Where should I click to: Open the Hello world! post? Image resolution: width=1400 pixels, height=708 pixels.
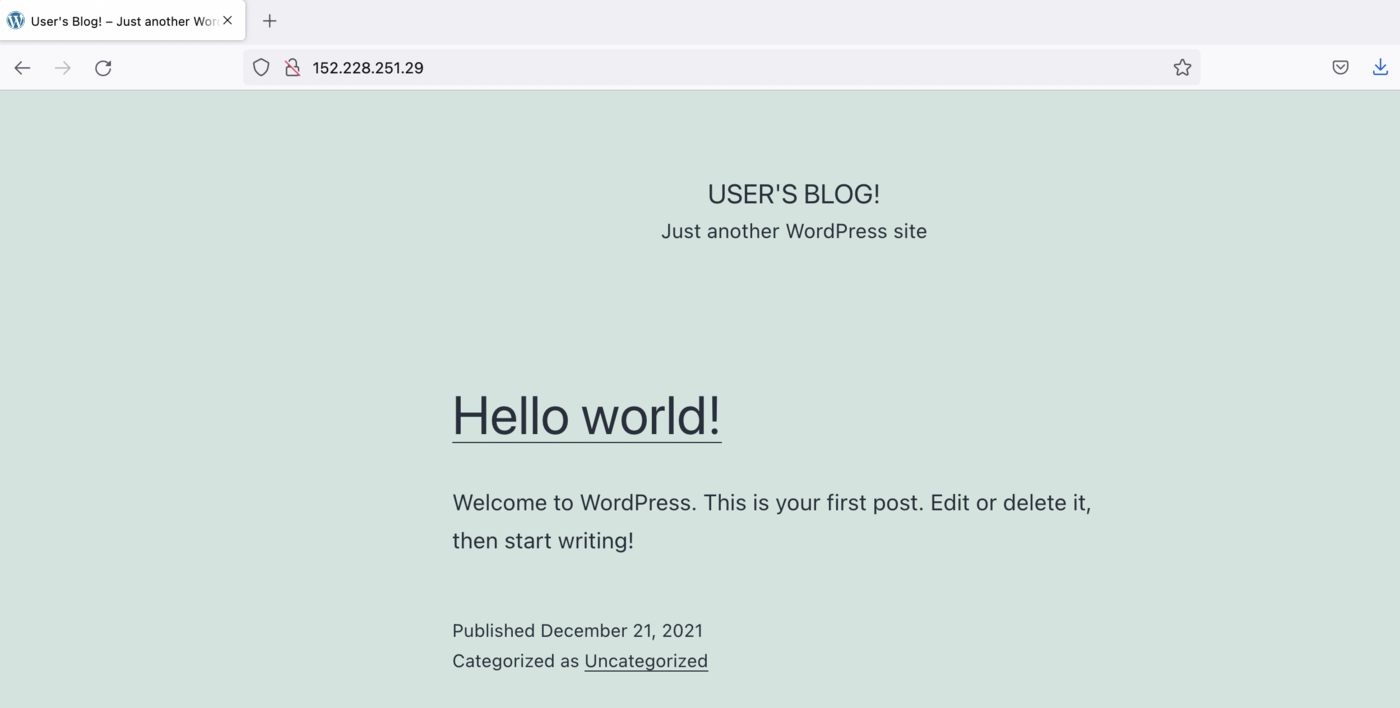click(x=586, y=416)
